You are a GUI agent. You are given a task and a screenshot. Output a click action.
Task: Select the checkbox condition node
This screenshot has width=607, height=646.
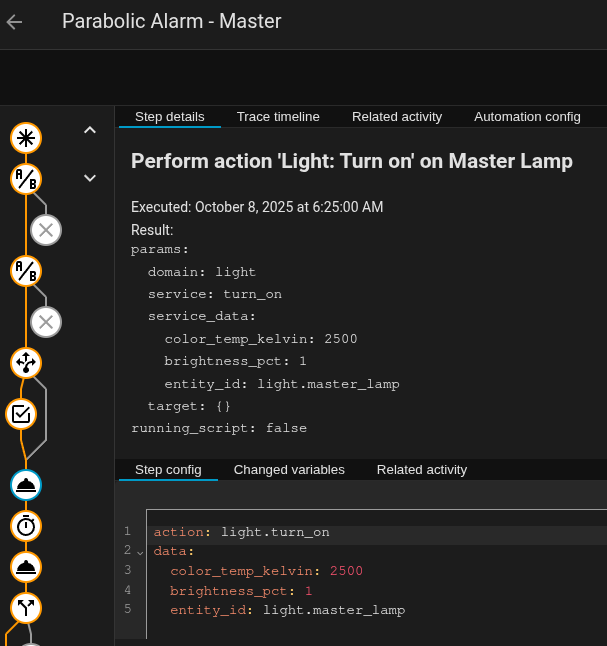coord(22,413)
